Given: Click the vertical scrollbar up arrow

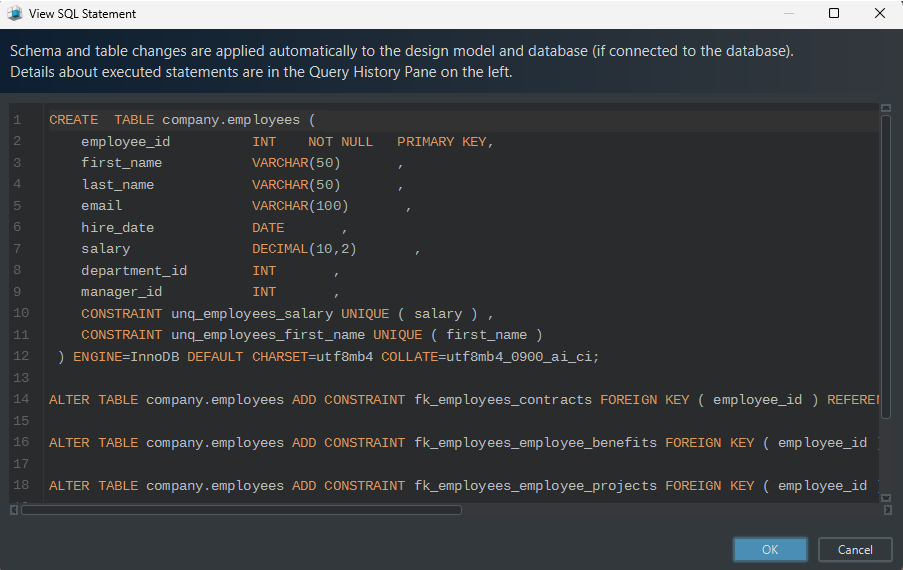Looking at the screenshot, I should tap(886, 108).
